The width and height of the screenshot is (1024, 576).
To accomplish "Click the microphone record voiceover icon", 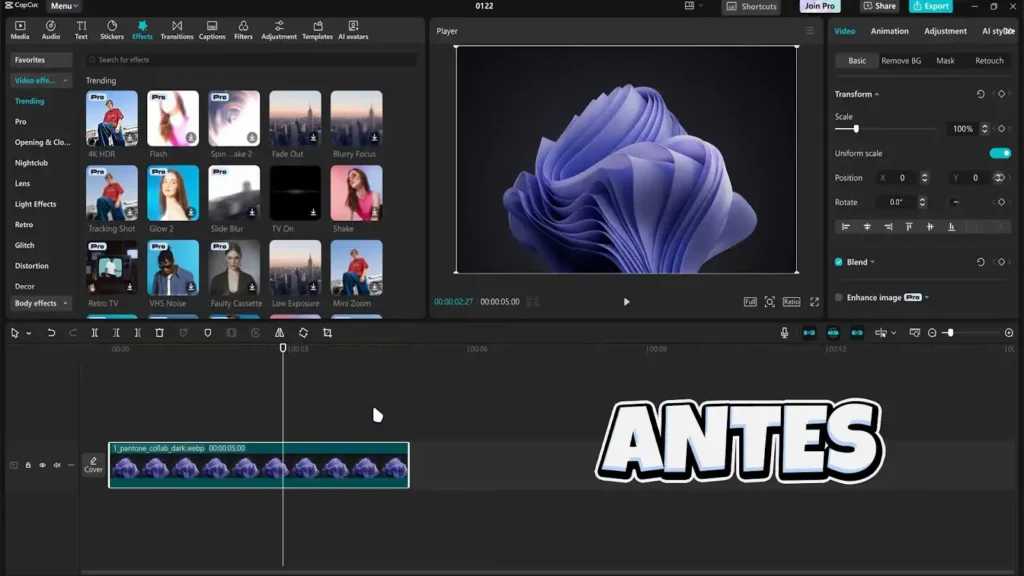I will (x=784, y=333).
